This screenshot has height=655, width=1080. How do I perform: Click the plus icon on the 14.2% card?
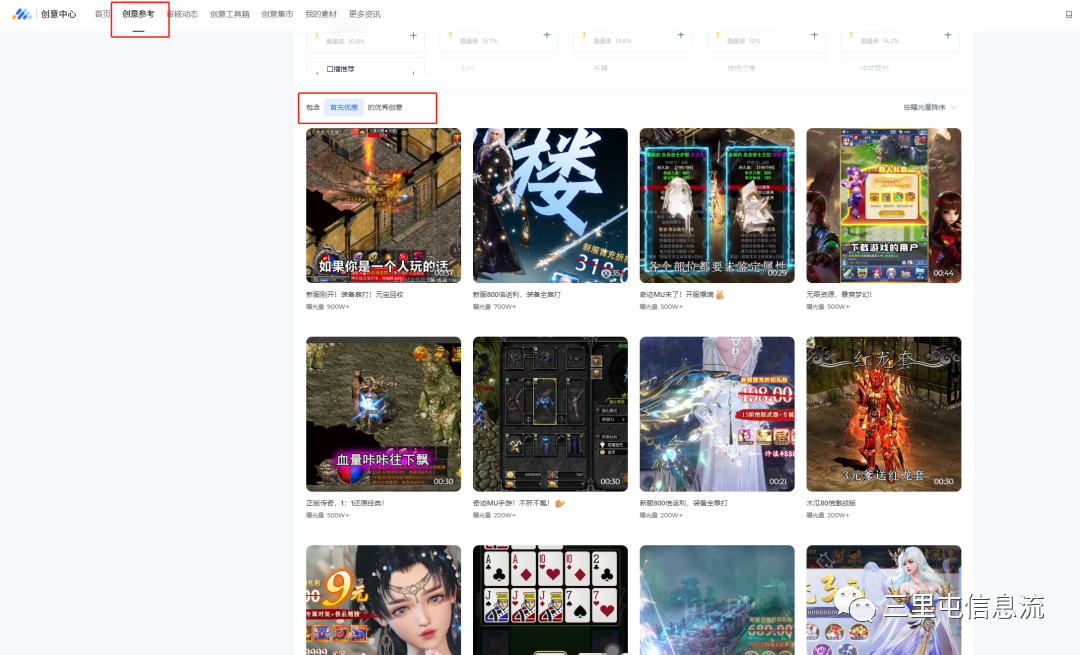pos(949,35)
